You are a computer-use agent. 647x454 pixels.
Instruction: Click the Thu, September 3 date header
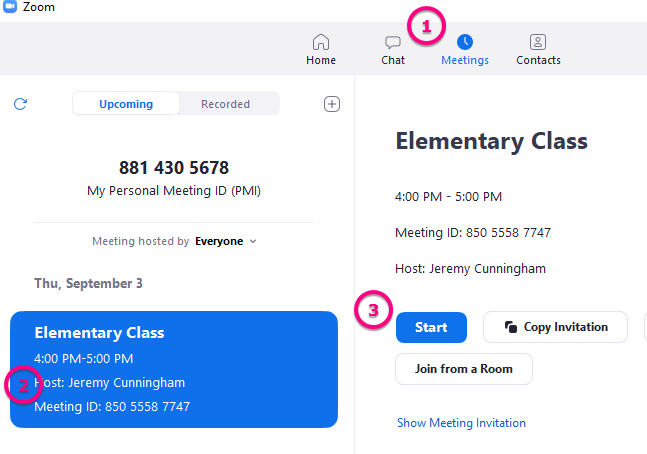pyautogui.click(x=88, y=283)
